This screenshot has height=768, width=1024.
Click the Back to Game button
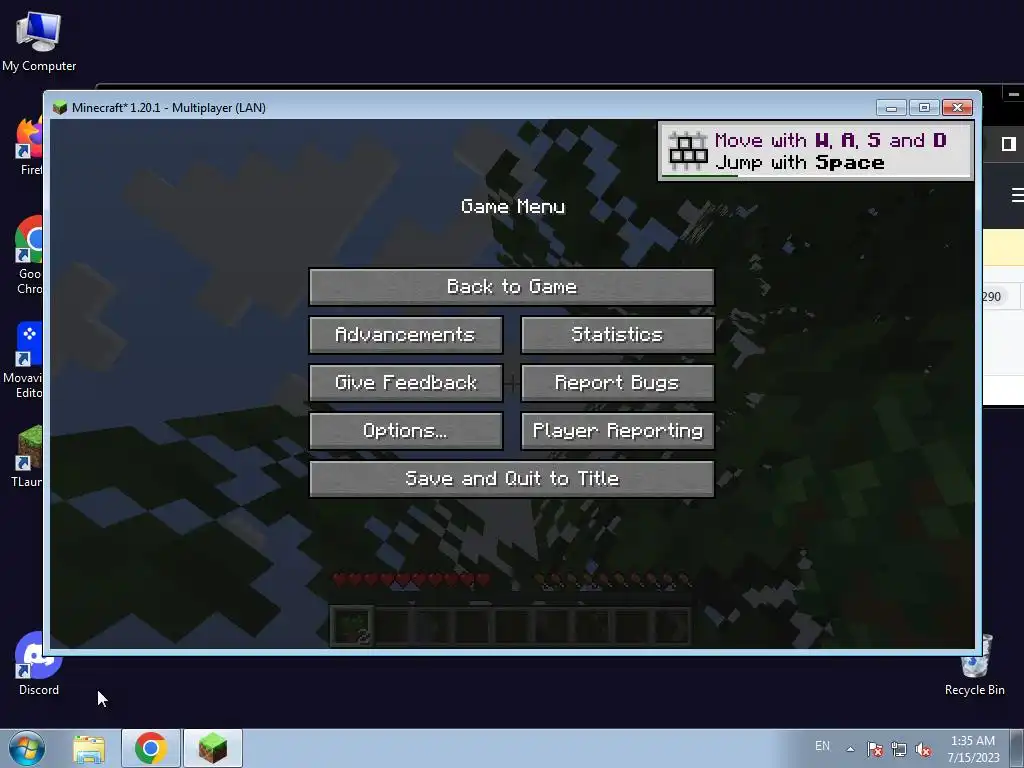511,287
